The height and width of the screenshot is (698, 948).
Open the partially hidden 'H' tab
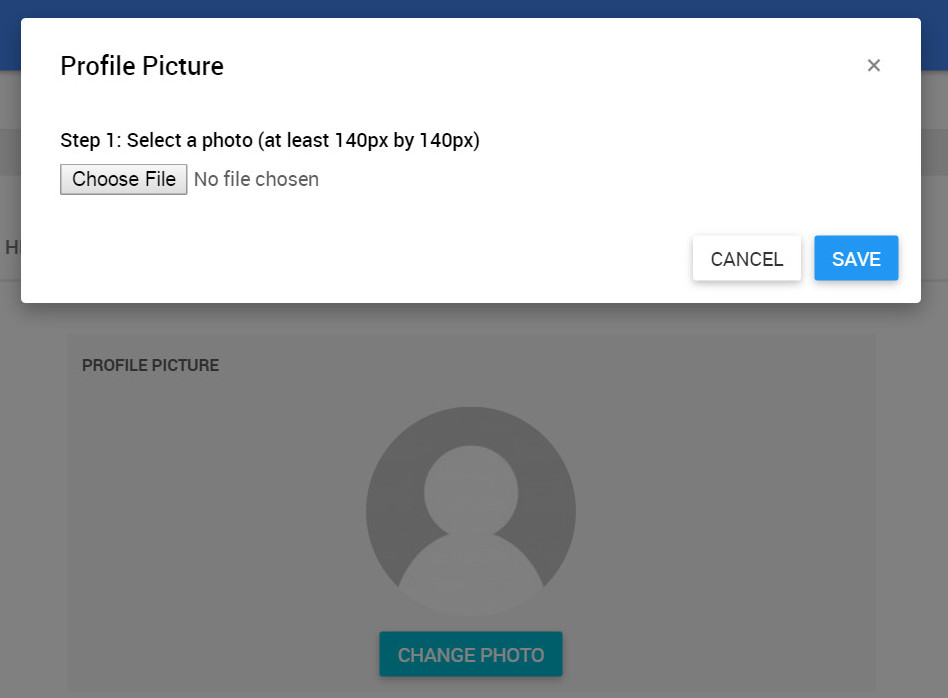click(11, 248)
